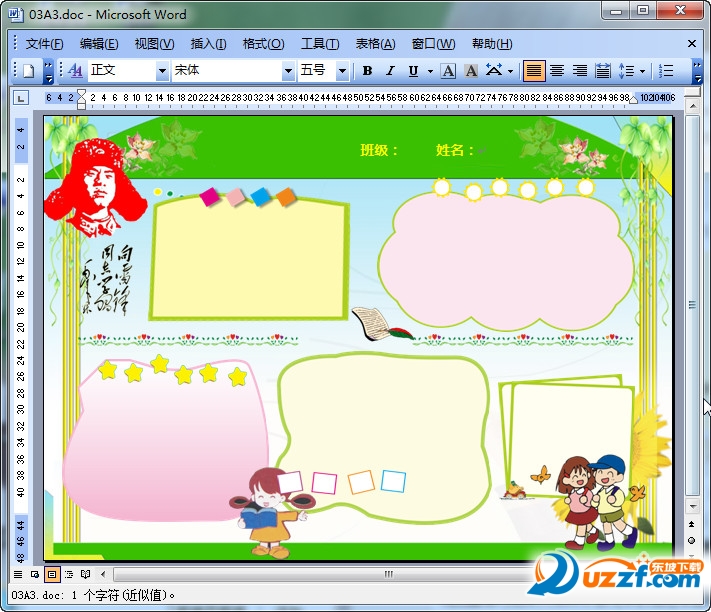Image resolution: width=711 pixels, height=612 pixels.
Task: Open the 编辑(E) menu
Action: click(99, 44)
